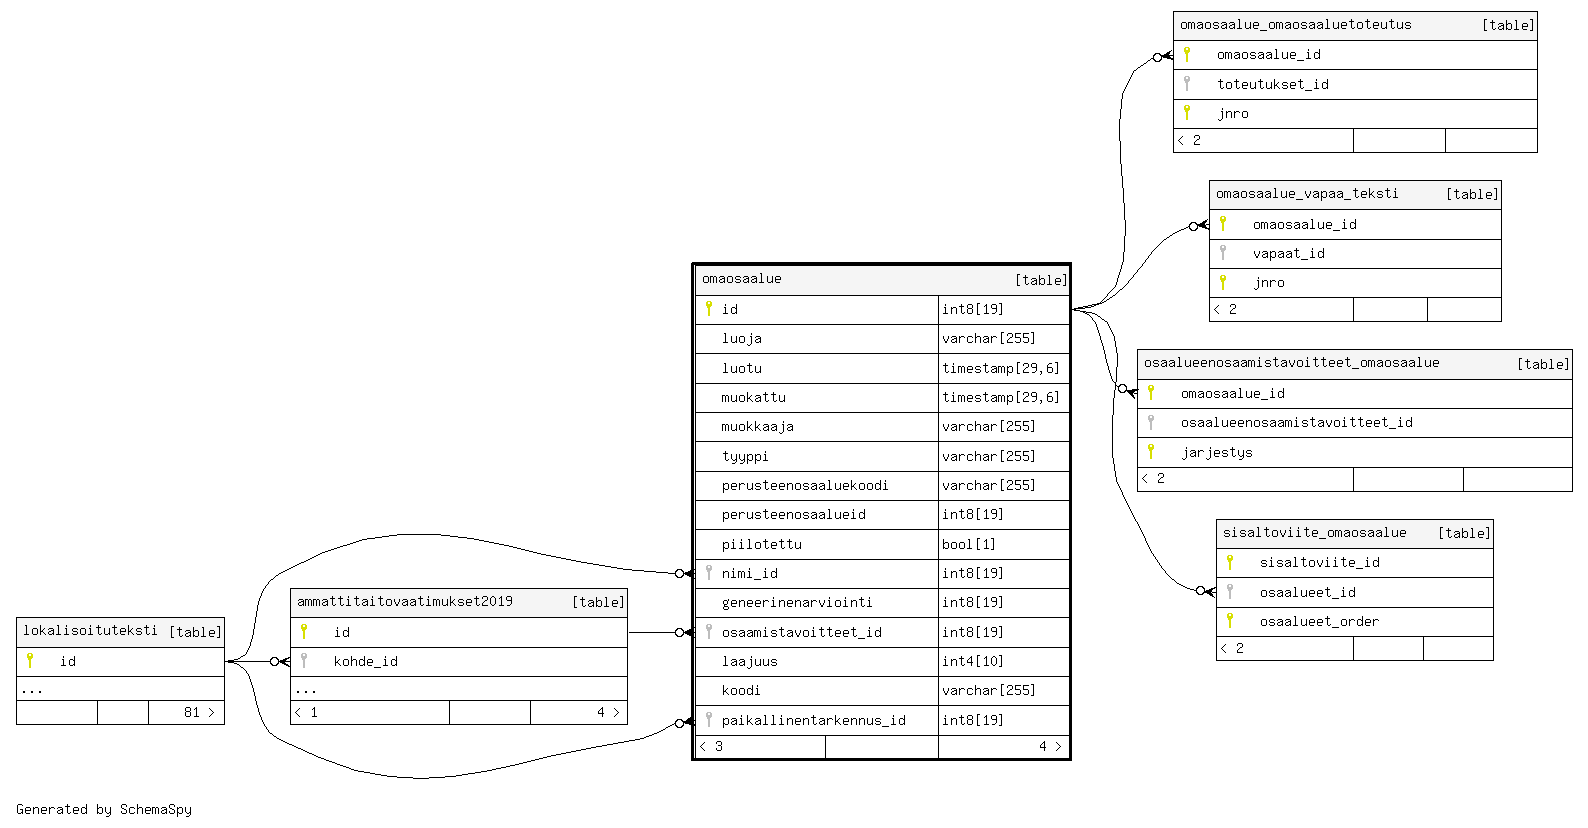1588x828 pixels.
Task: Click the 81 children count in lokalisoituteksti
Action: click(192, 712)
